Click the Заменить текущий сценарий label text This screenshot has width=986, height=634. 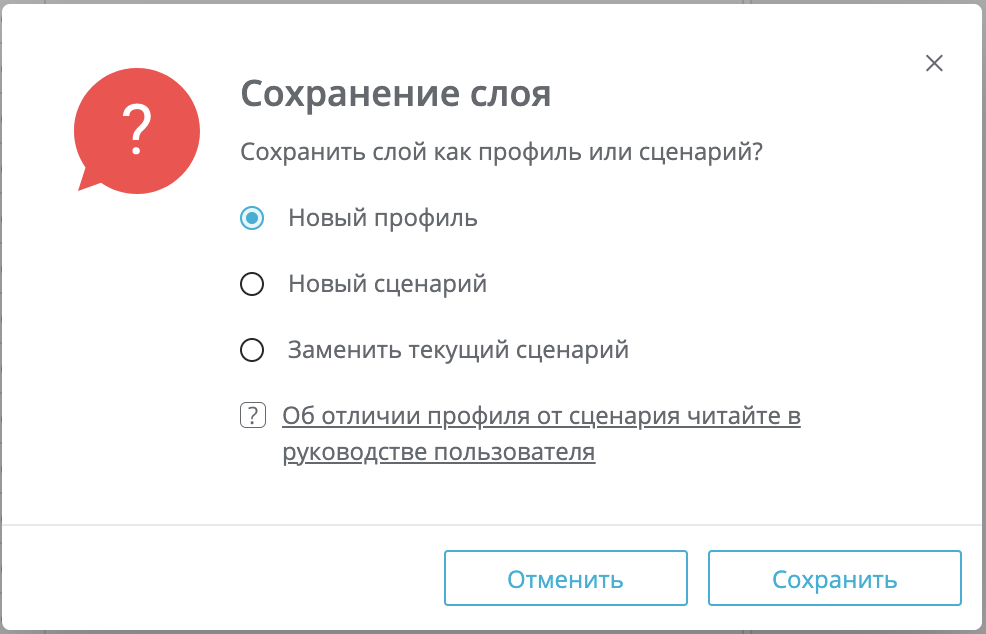click(458, 350)
